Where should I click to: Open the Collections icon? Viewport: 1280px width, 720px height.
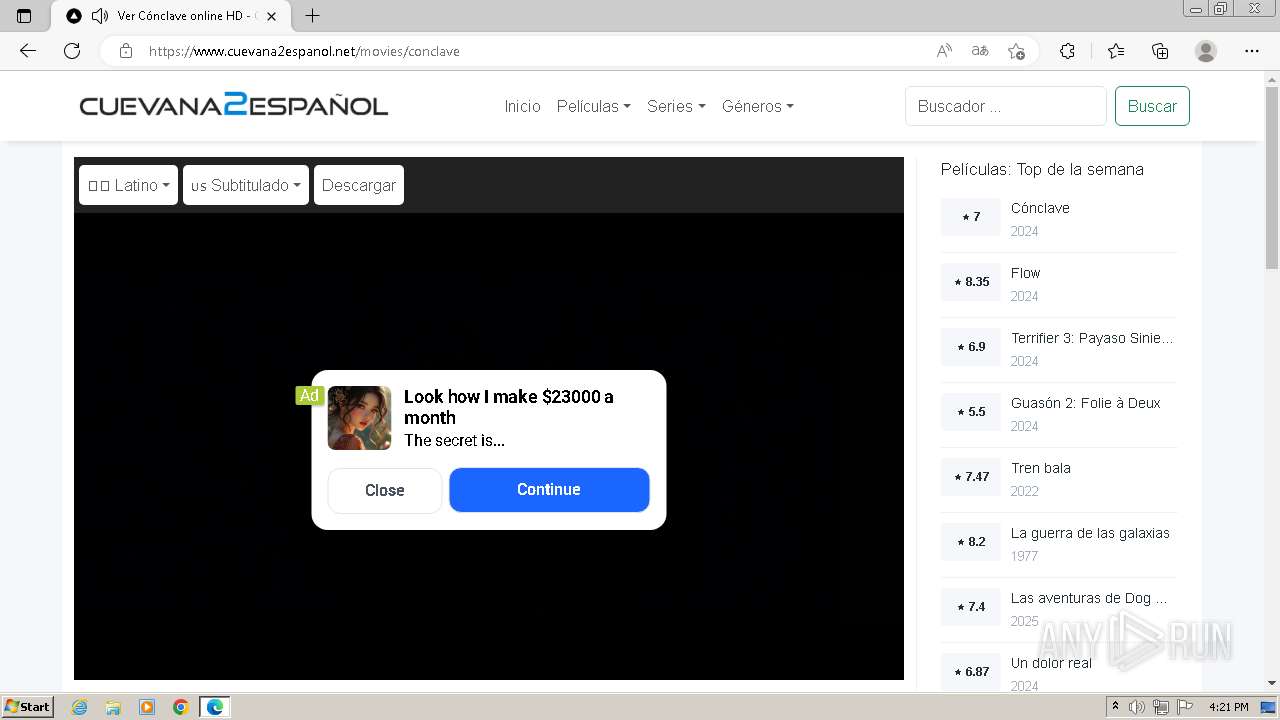tap(1160, 51)
